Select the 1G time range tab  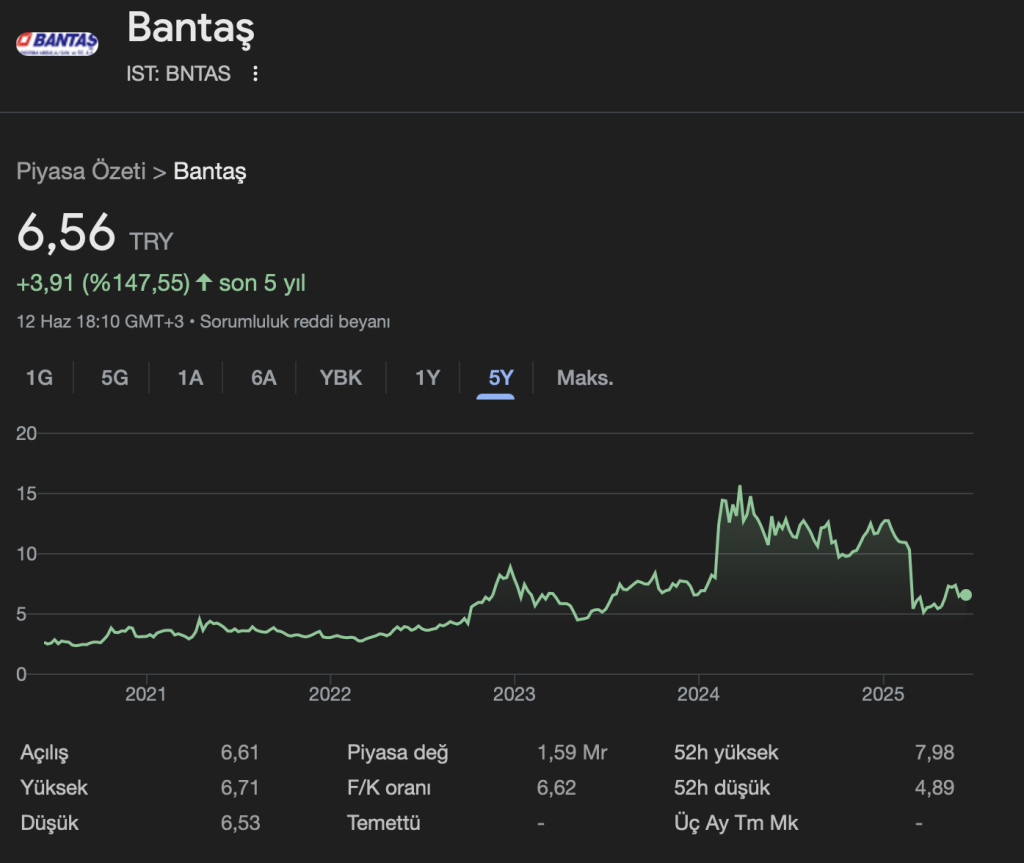[x=39, y=378]
